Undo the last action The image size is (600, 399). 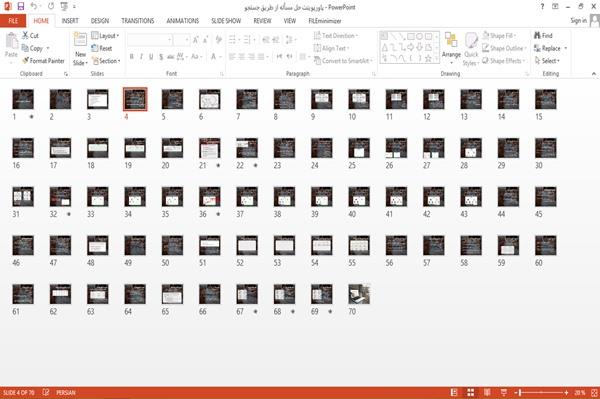(x=34, y=7)
